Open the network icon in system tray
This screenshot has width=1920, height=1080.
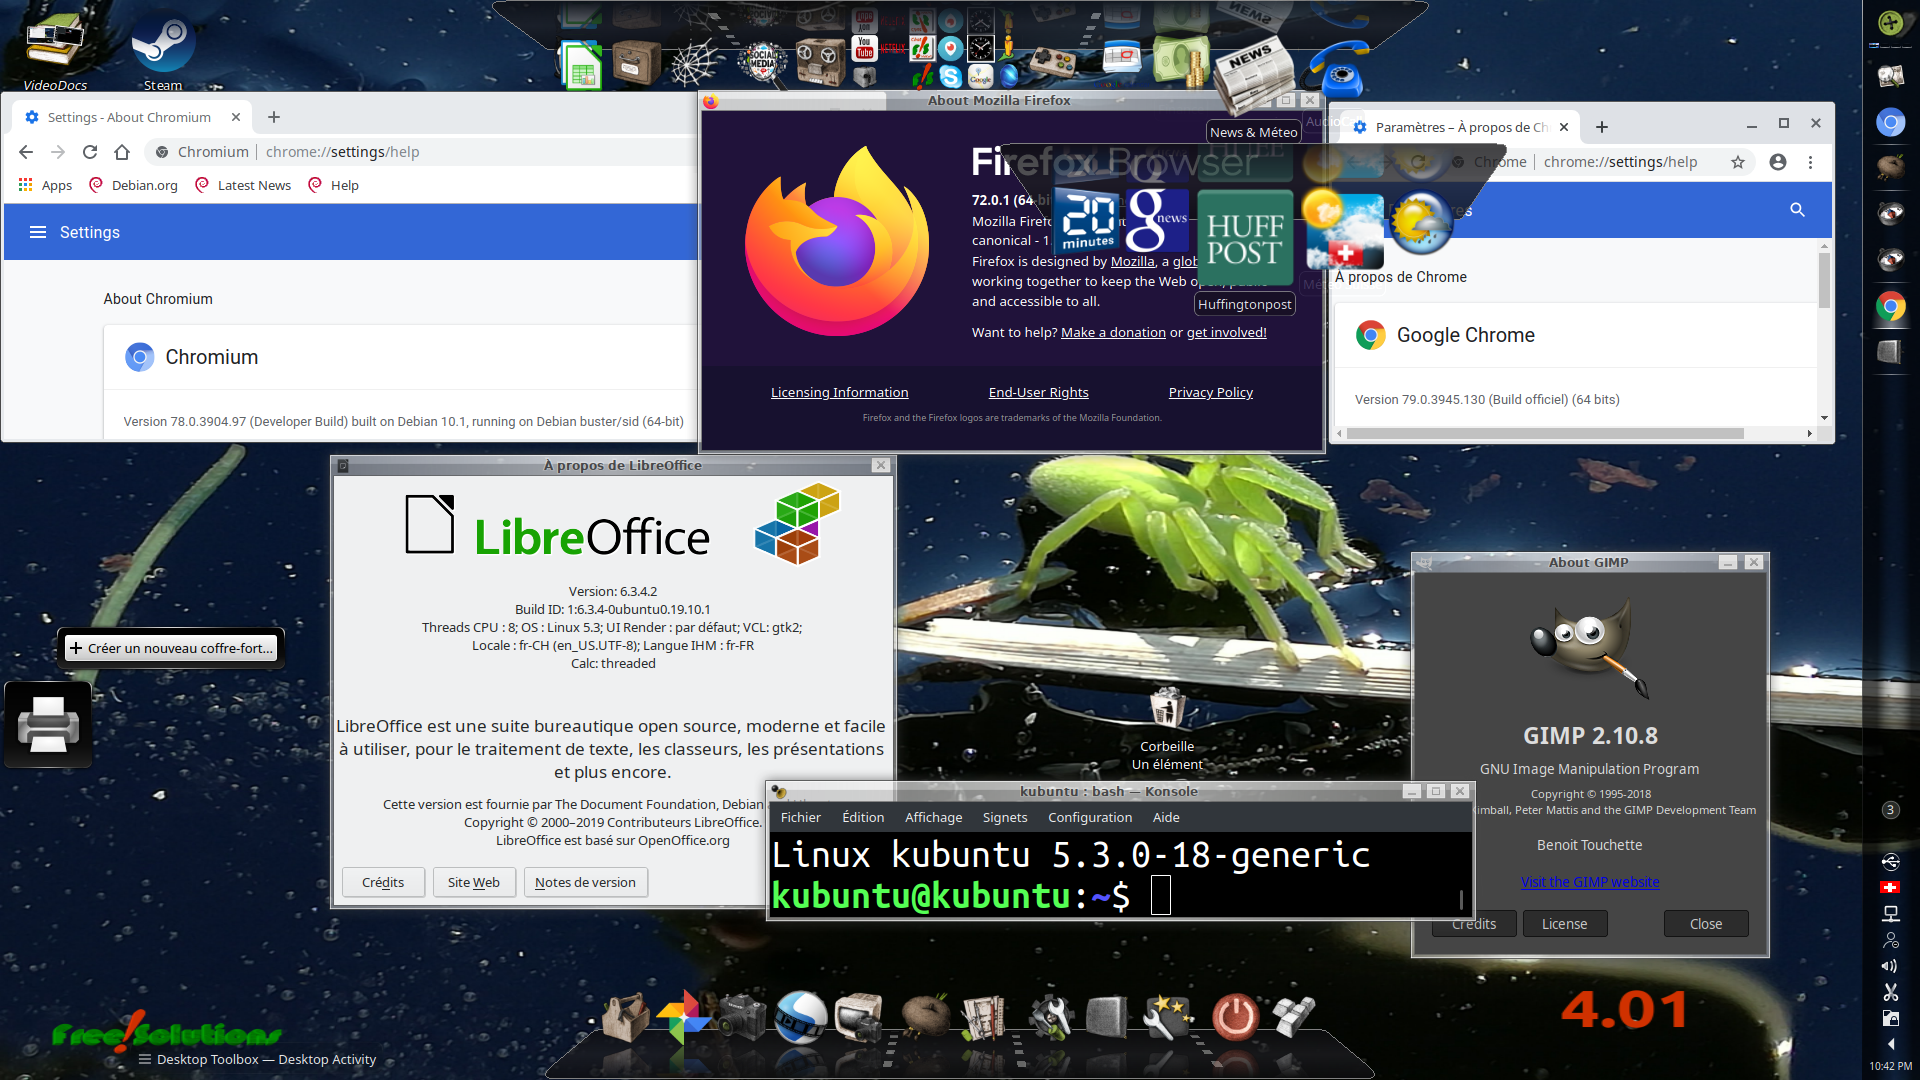click(x=1890, y=914)
